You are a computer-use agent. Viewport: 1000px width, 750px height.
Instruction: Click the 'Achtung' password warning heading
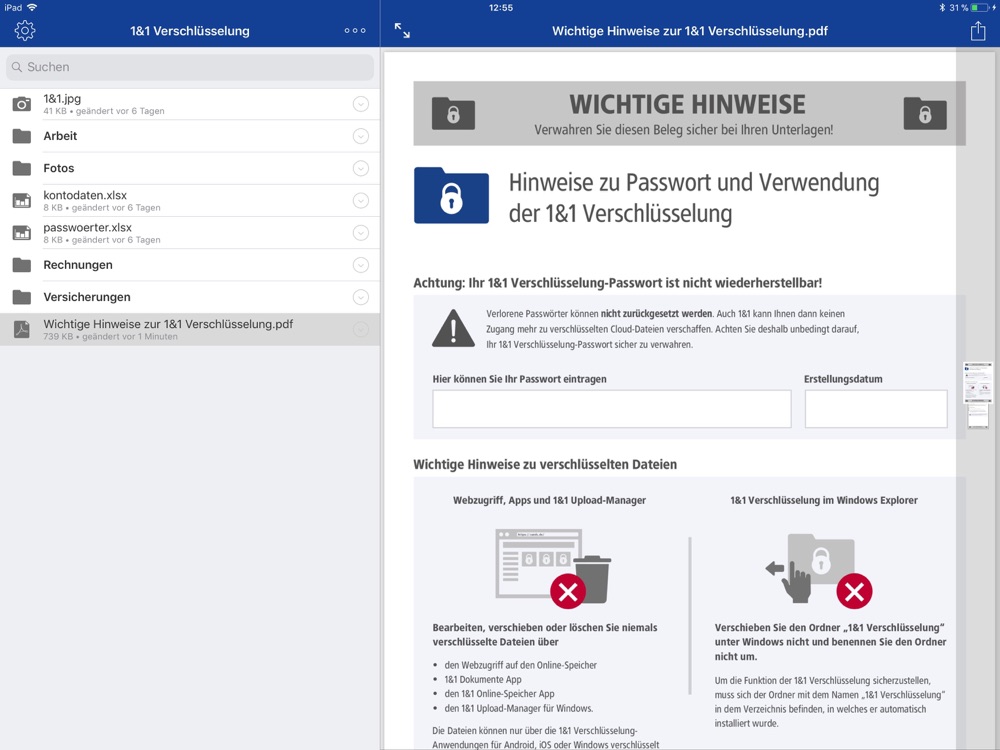pos(617,283)
